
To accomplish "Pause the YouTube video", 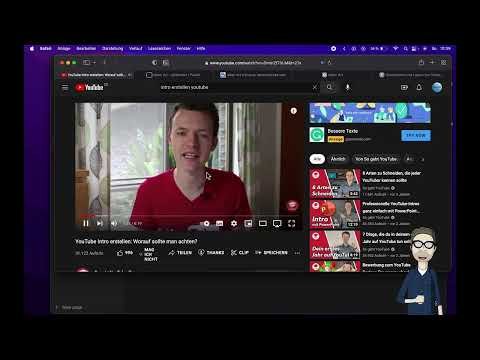I will click(86, 223).
